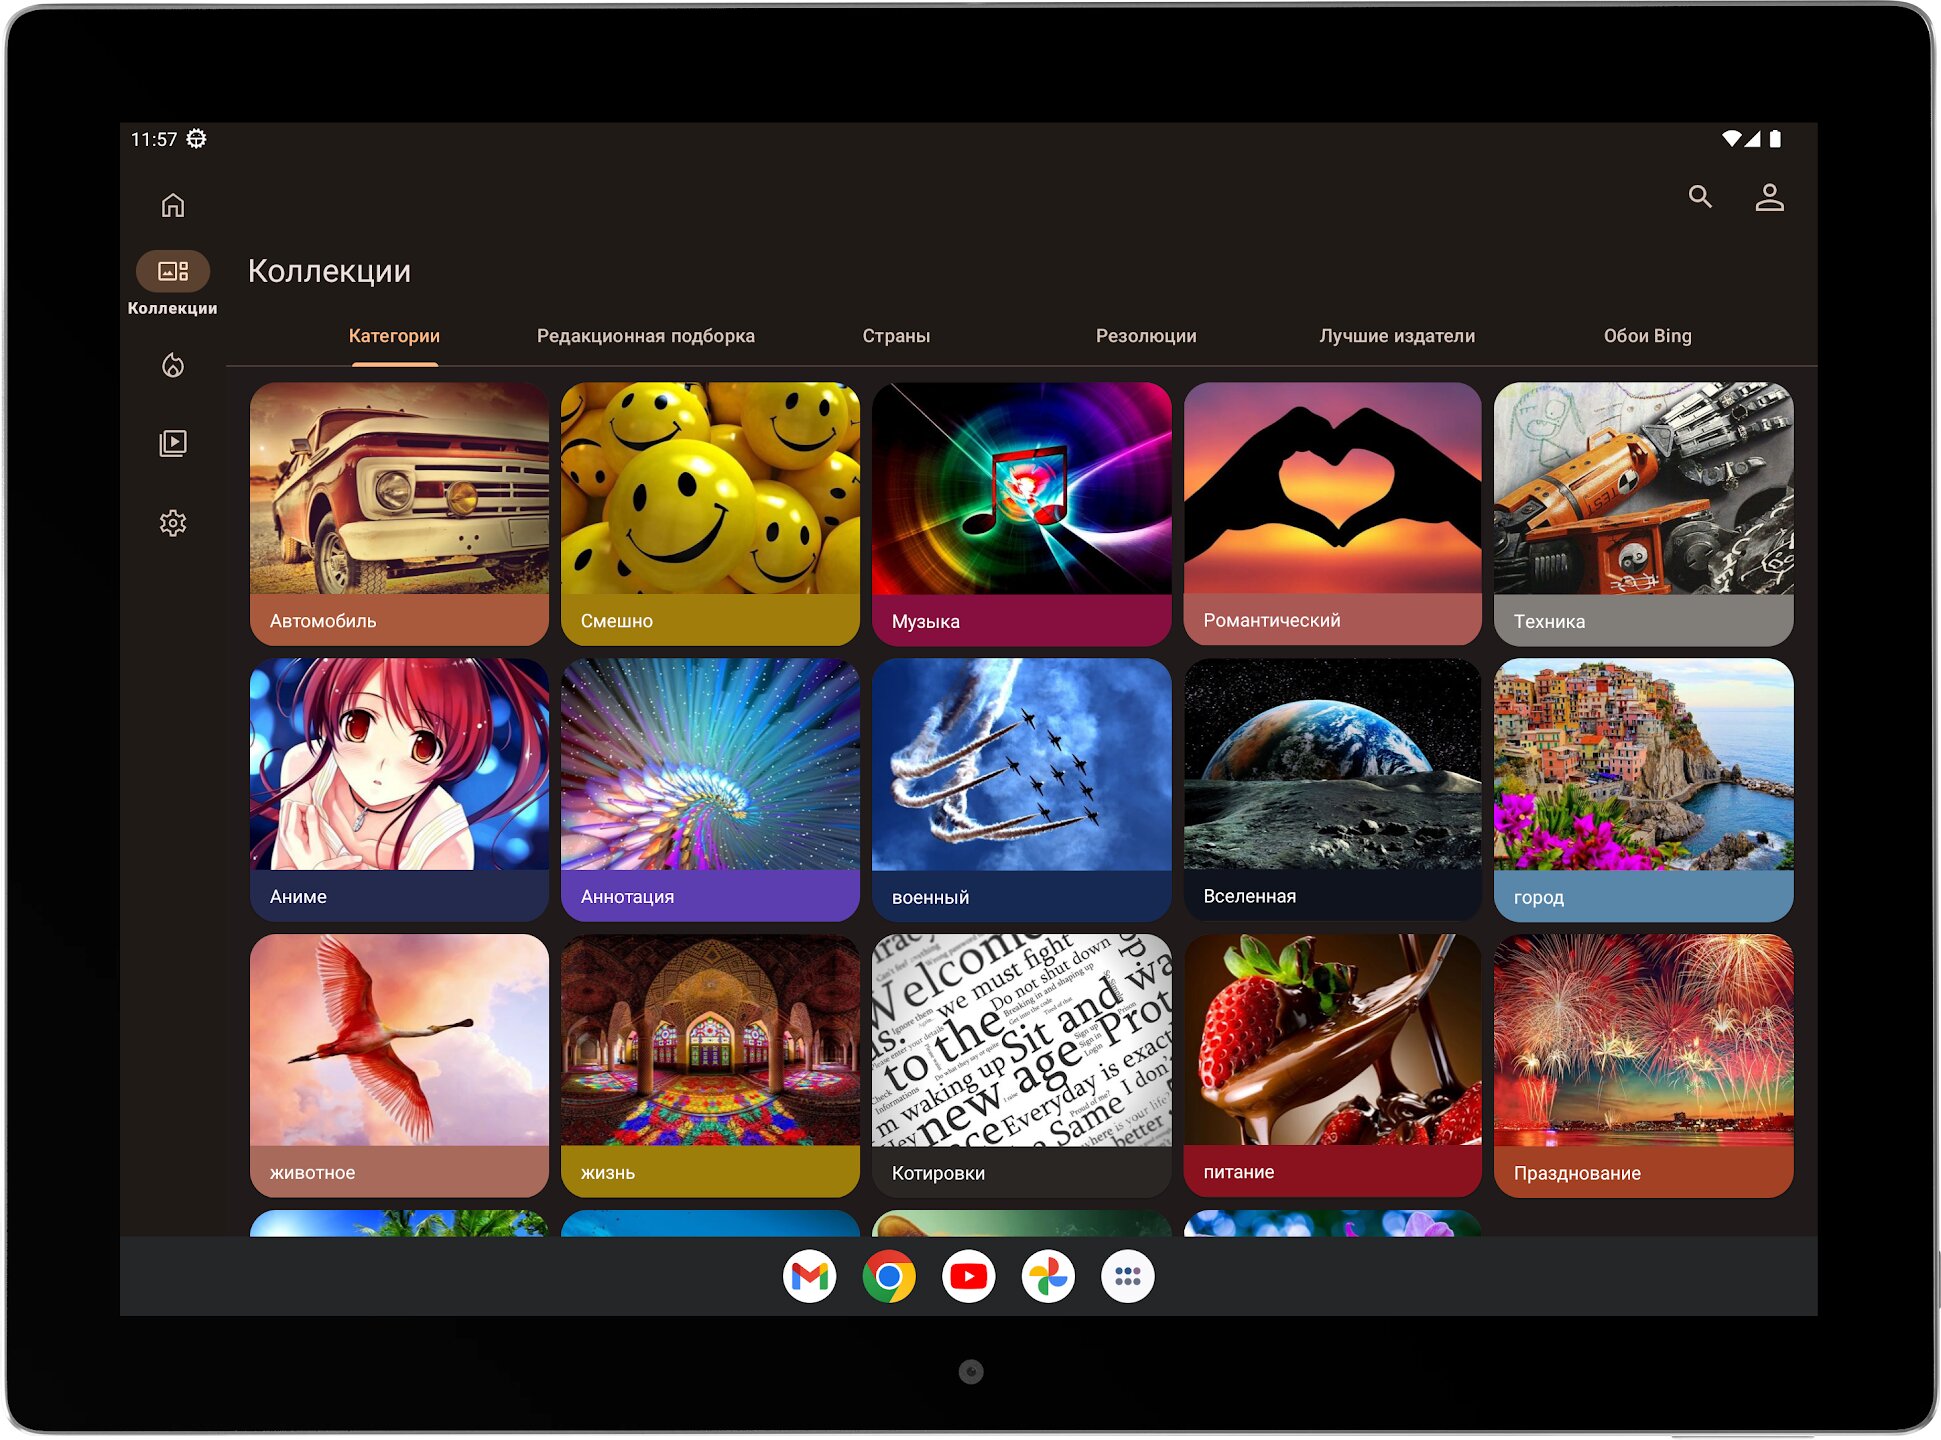
Task: Launch Gmail from the dock
Action: click(809, 1276)
